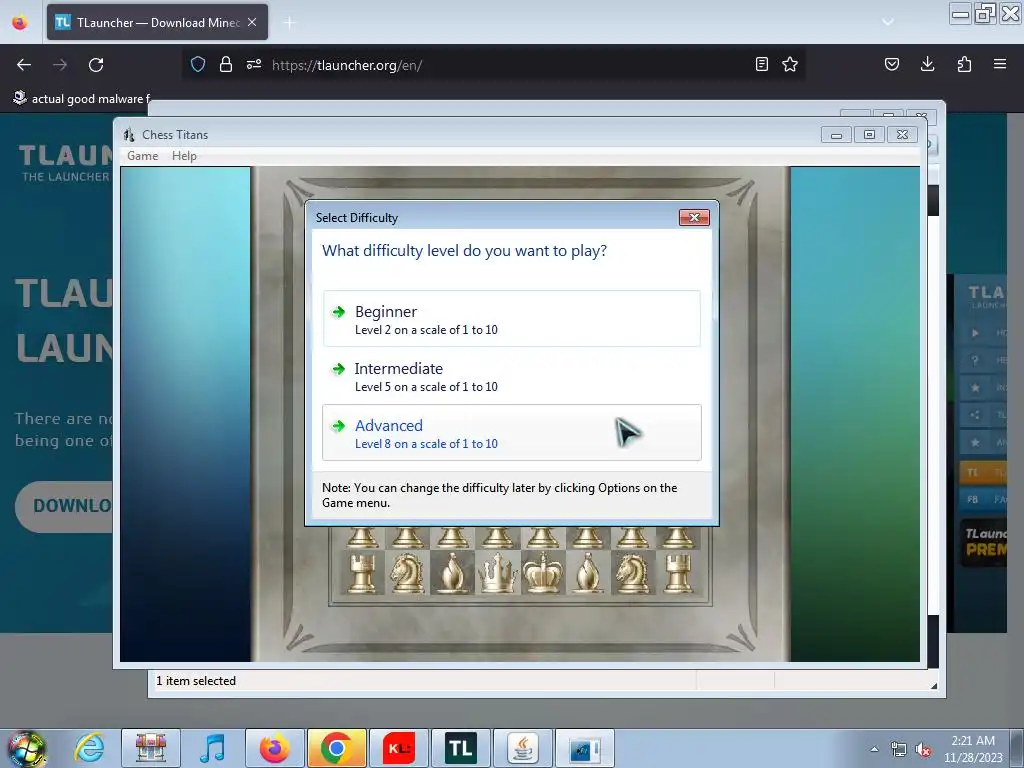Viewport: 1024px width, 768px height.
Task: Open the clock showing 2:21 AM
Action: coord(973,749)
